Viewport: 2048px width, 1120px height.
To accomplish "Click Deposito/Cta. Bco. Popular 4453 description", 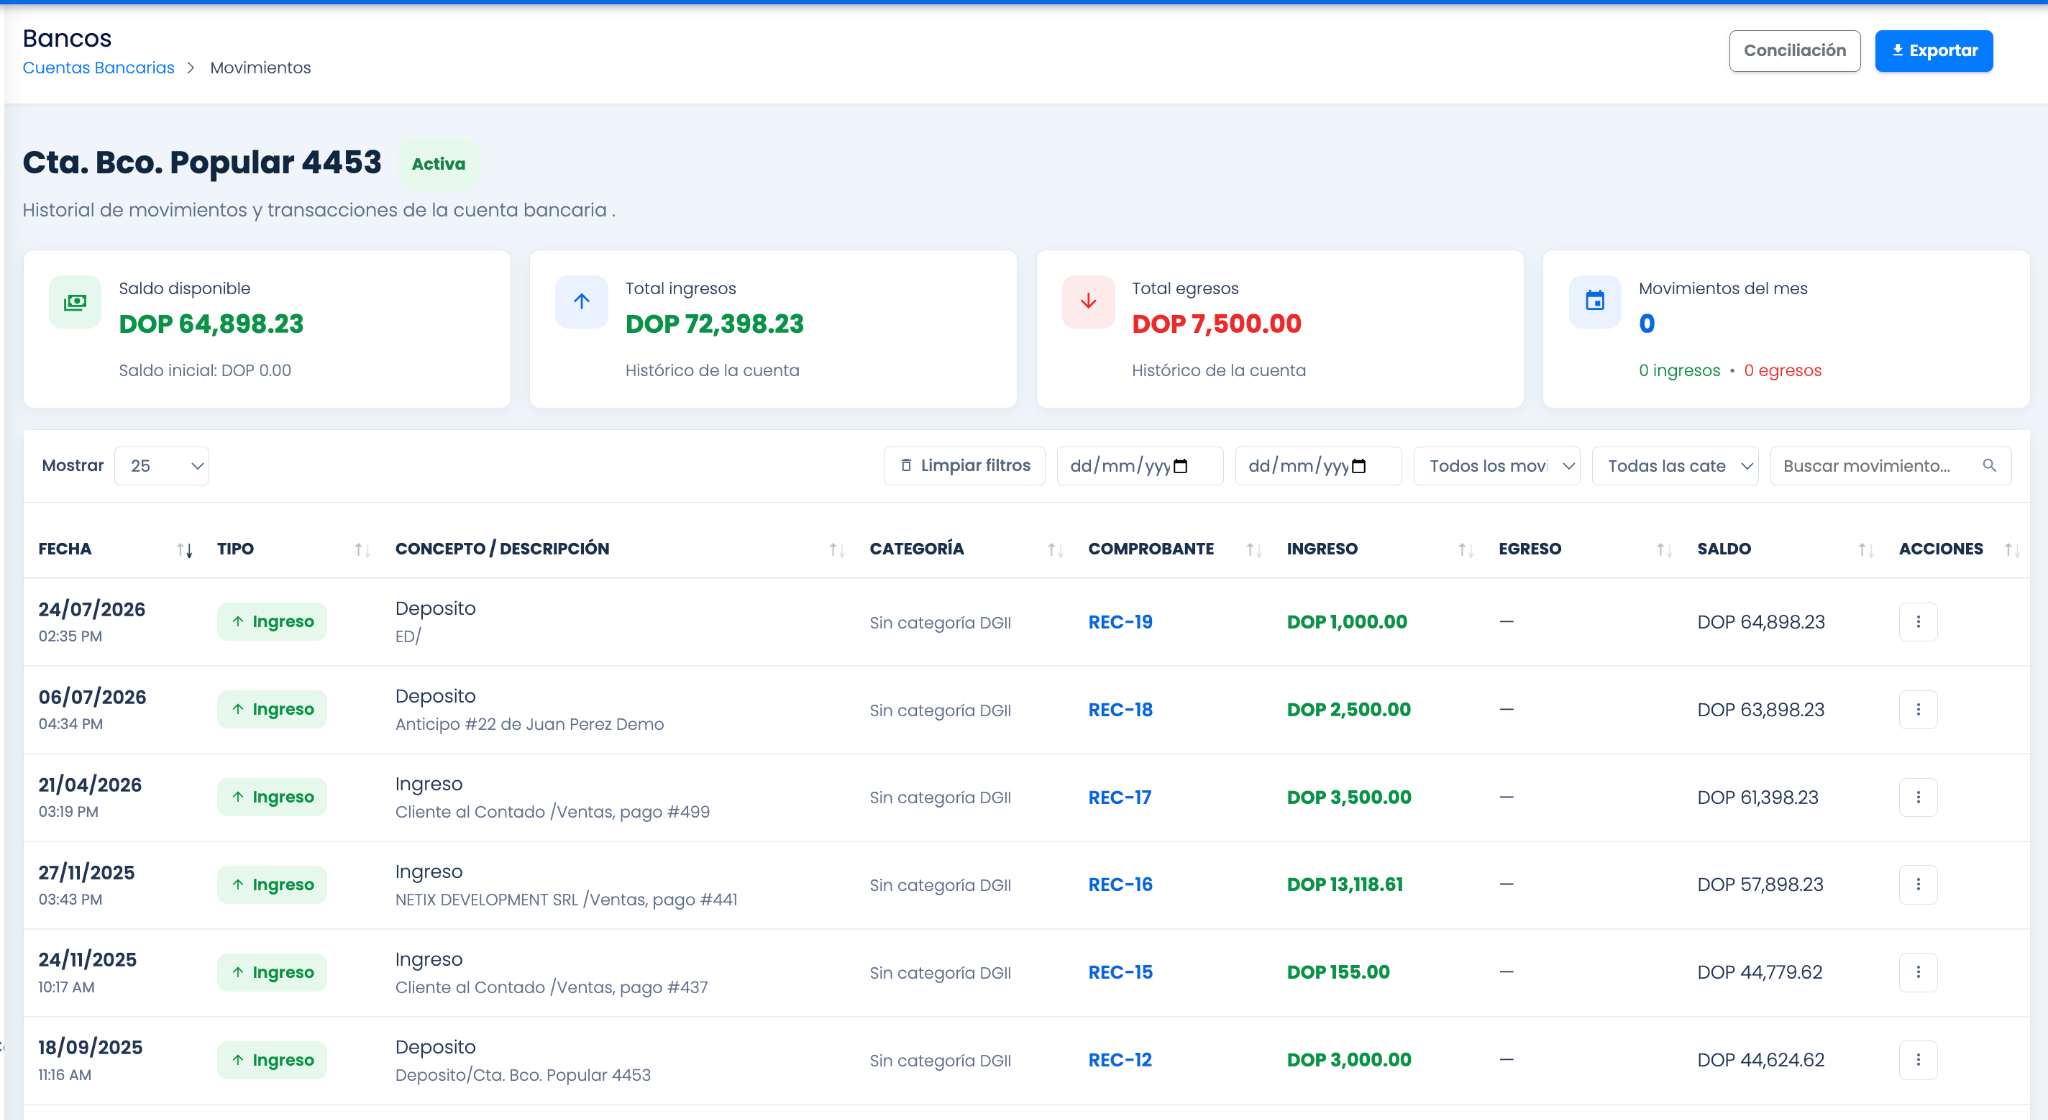I will click(x=523, y=1075).
